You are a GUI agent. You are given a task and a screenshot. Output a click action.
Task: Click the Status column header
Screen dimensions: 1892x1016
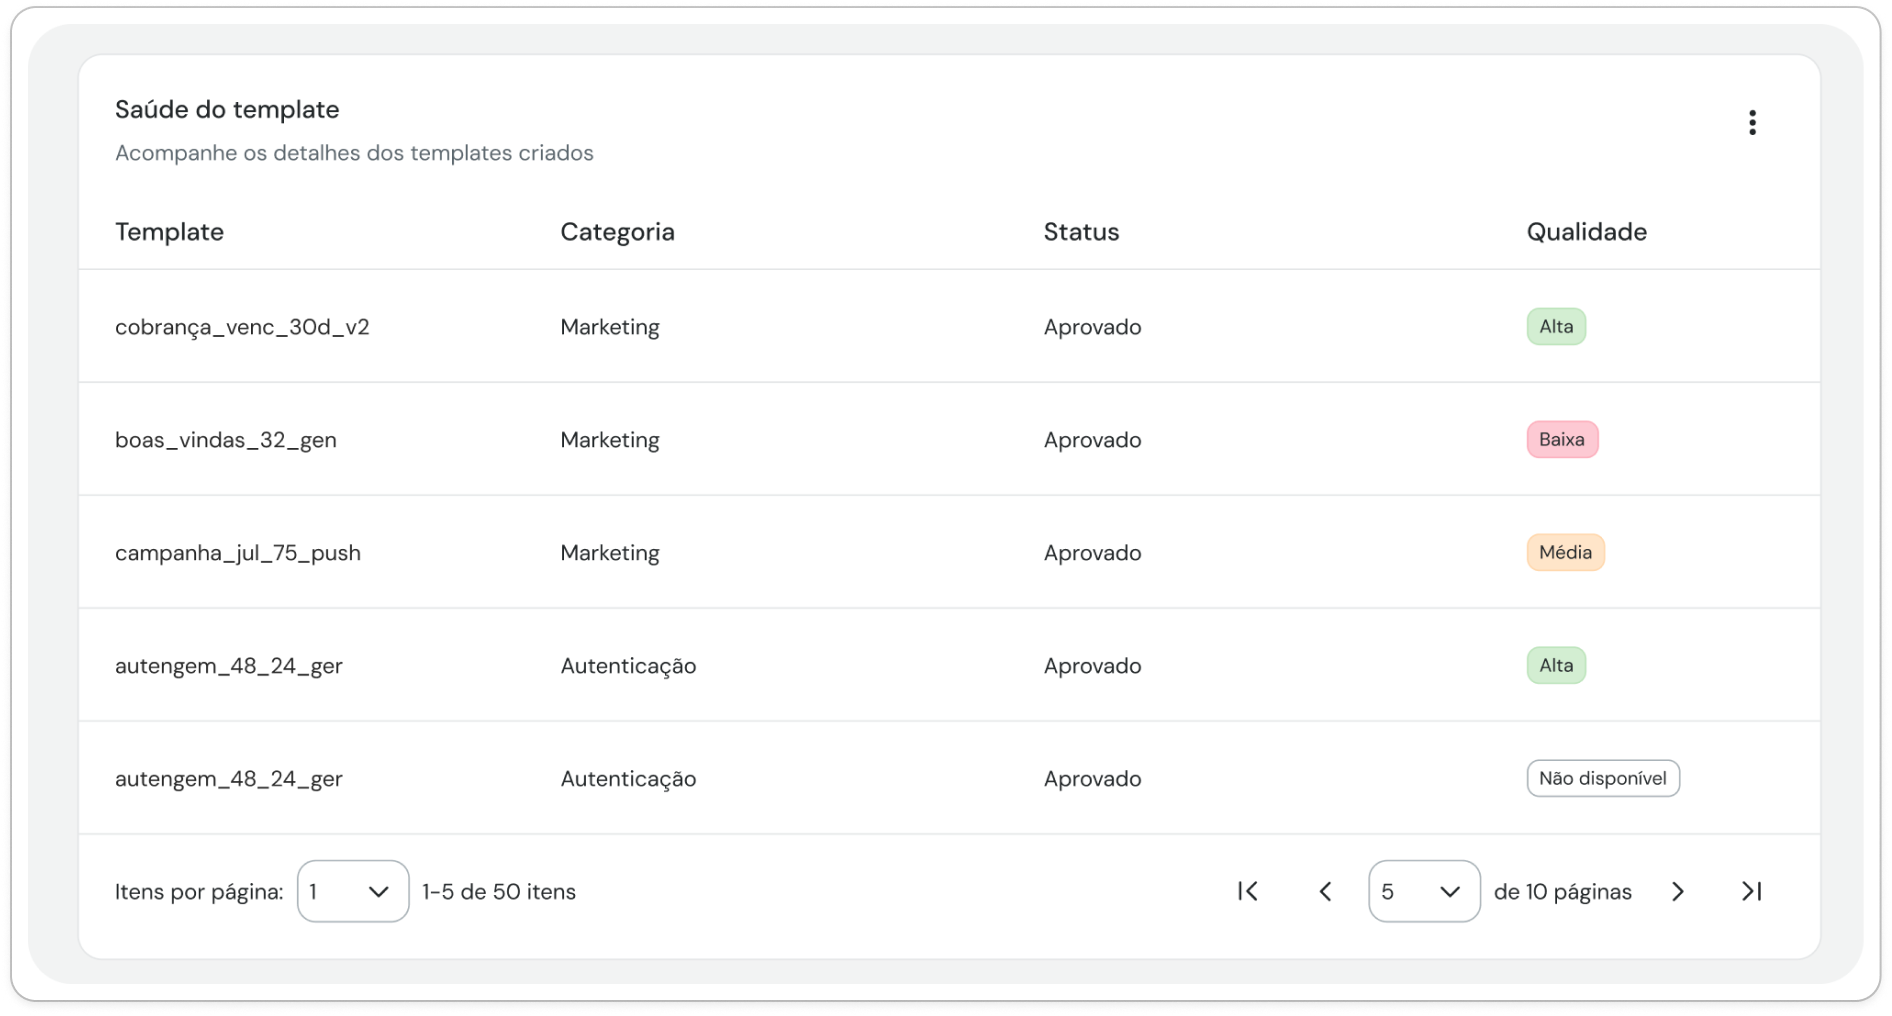click(1081, 232)
